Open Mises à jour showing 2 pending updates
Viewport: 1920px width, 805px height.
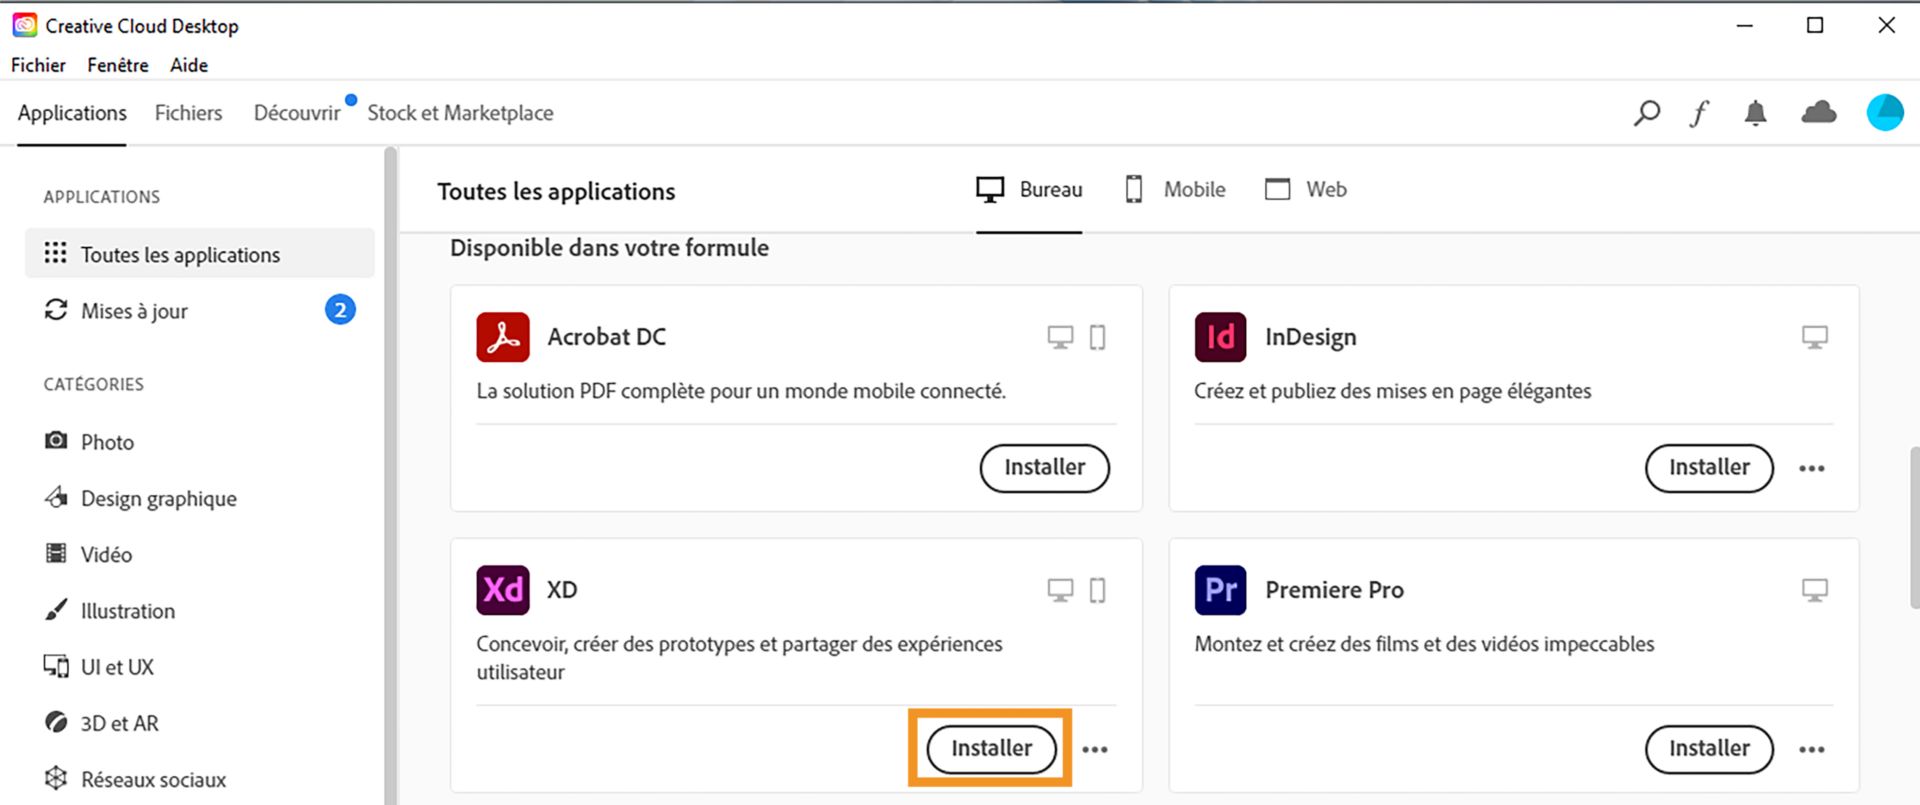[135, 310]
